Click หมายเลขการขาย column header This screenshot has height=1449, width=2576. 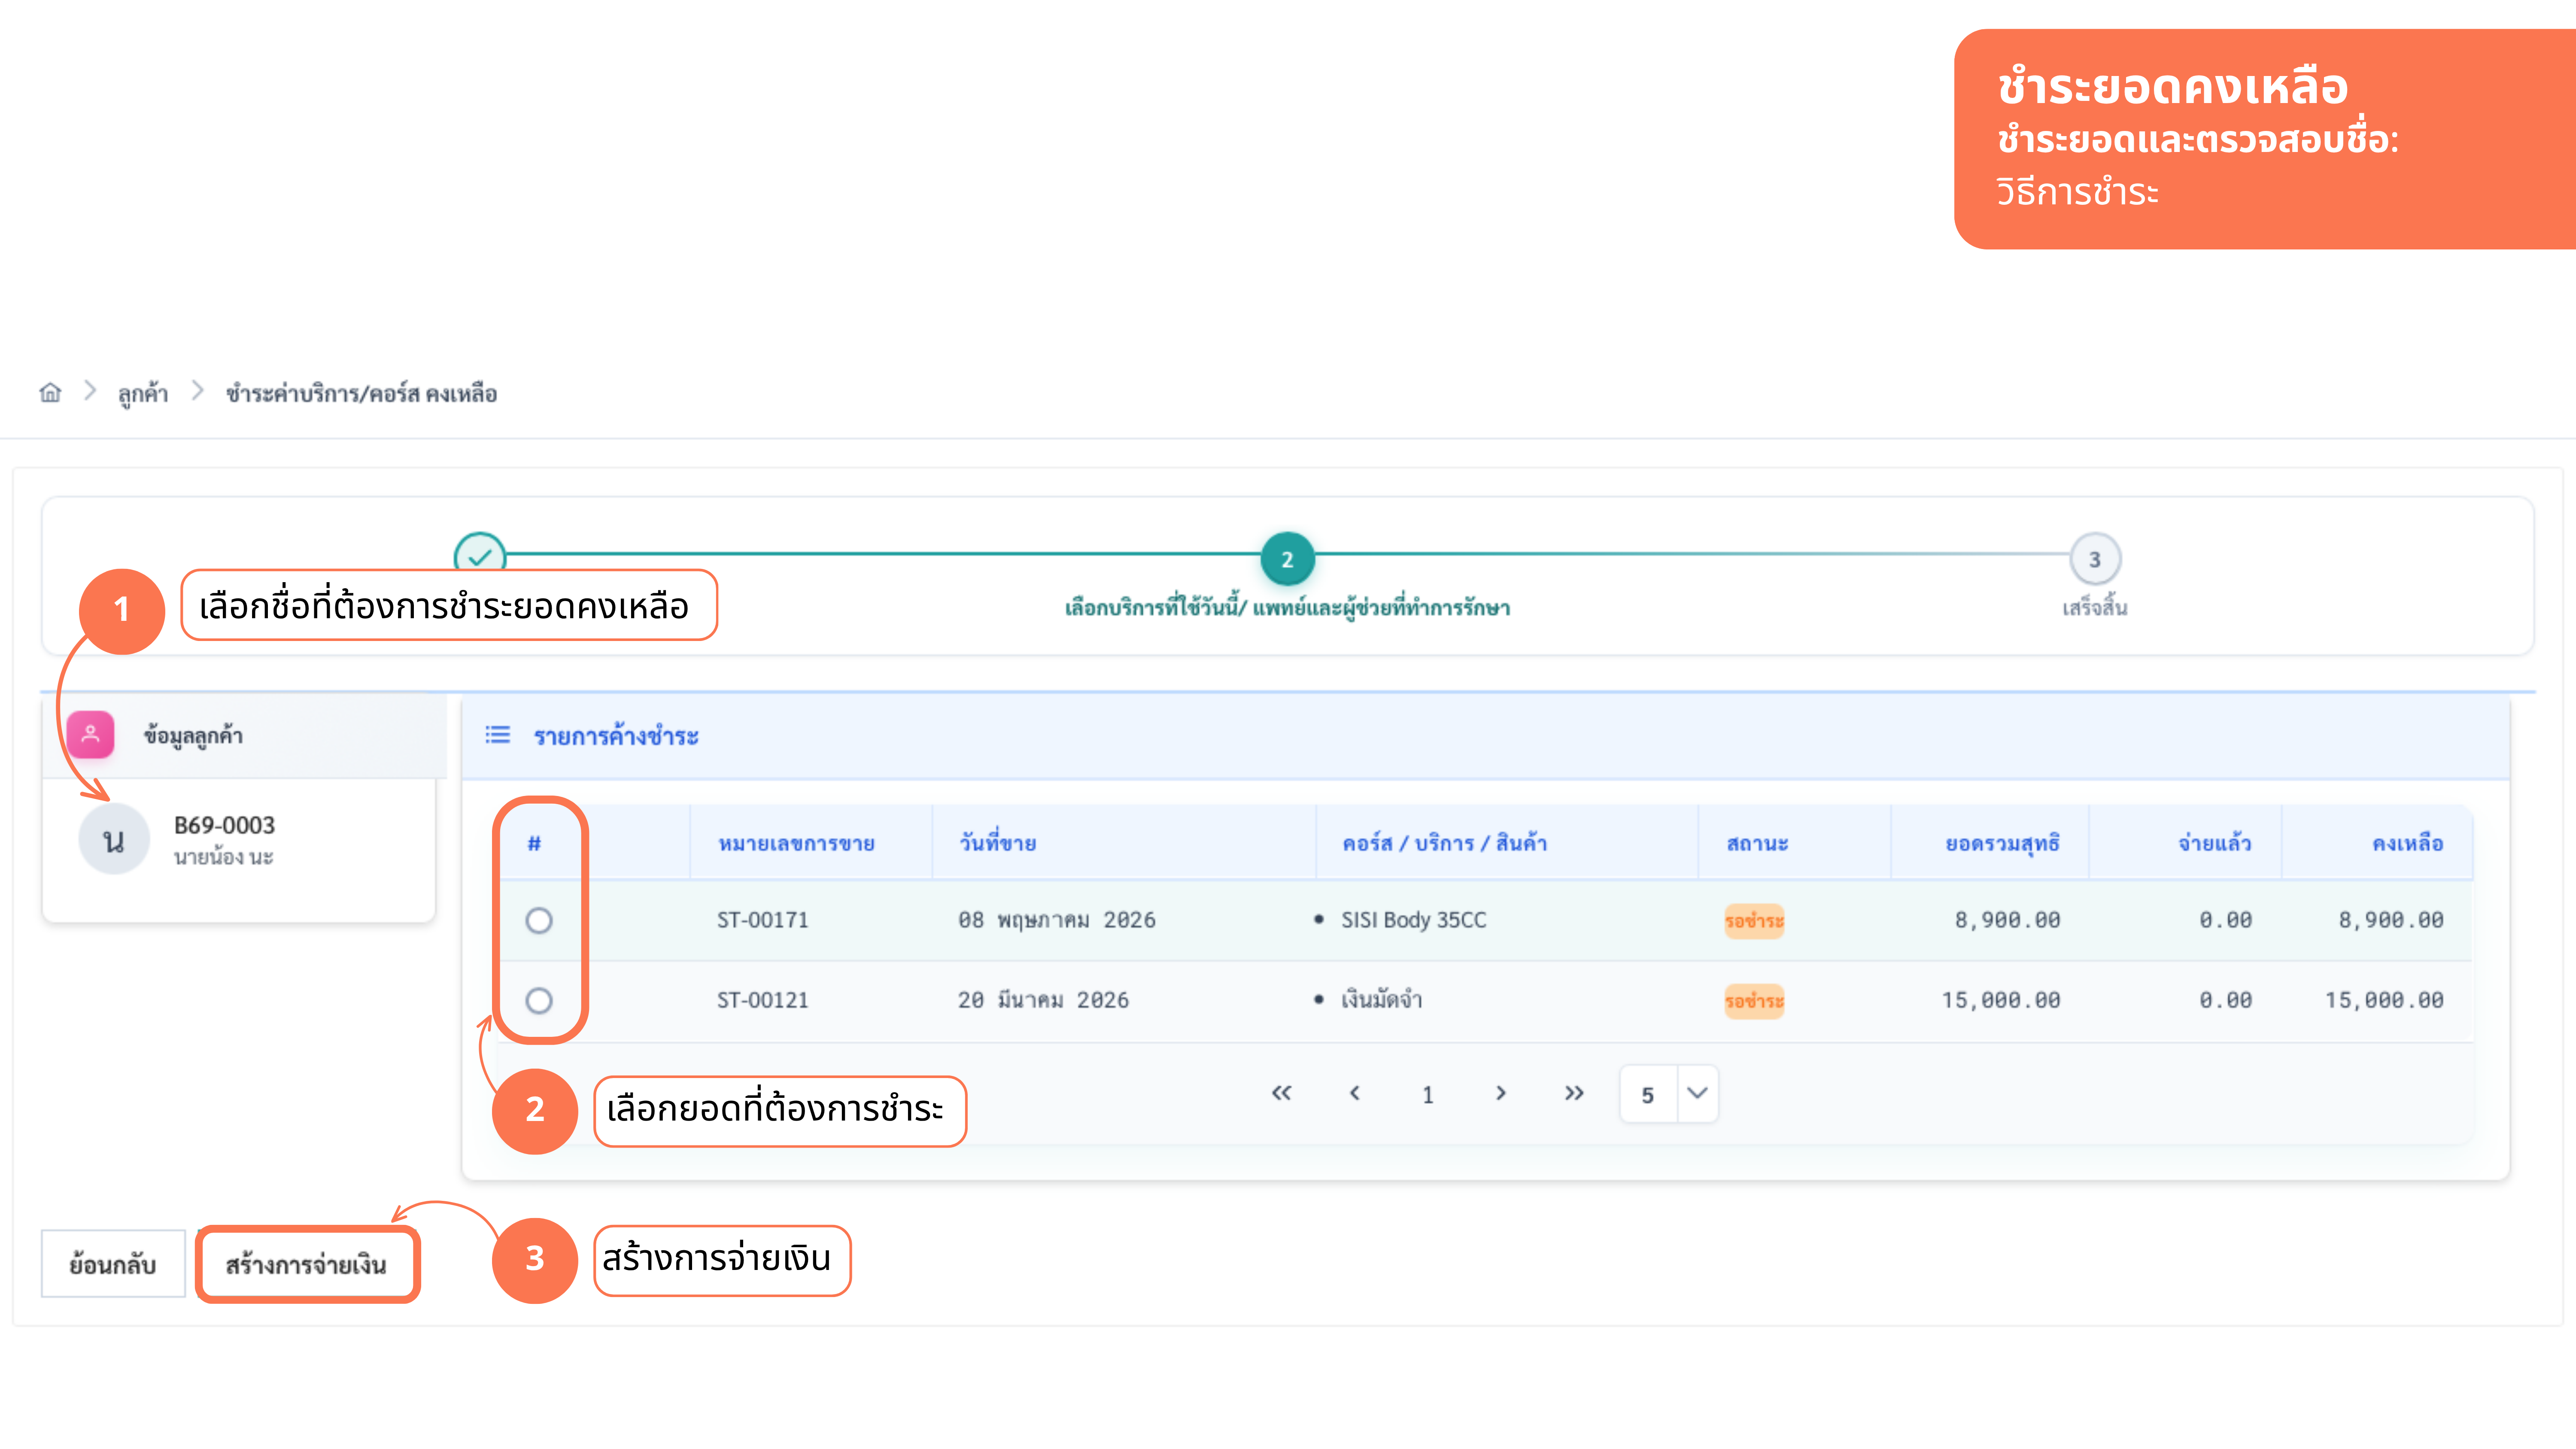(x=796, y=843)
